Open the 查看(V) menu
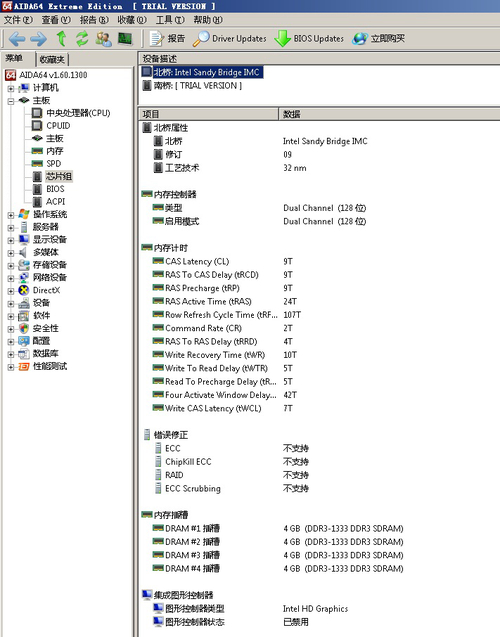 pyautogui.click(x=56, y=20)
